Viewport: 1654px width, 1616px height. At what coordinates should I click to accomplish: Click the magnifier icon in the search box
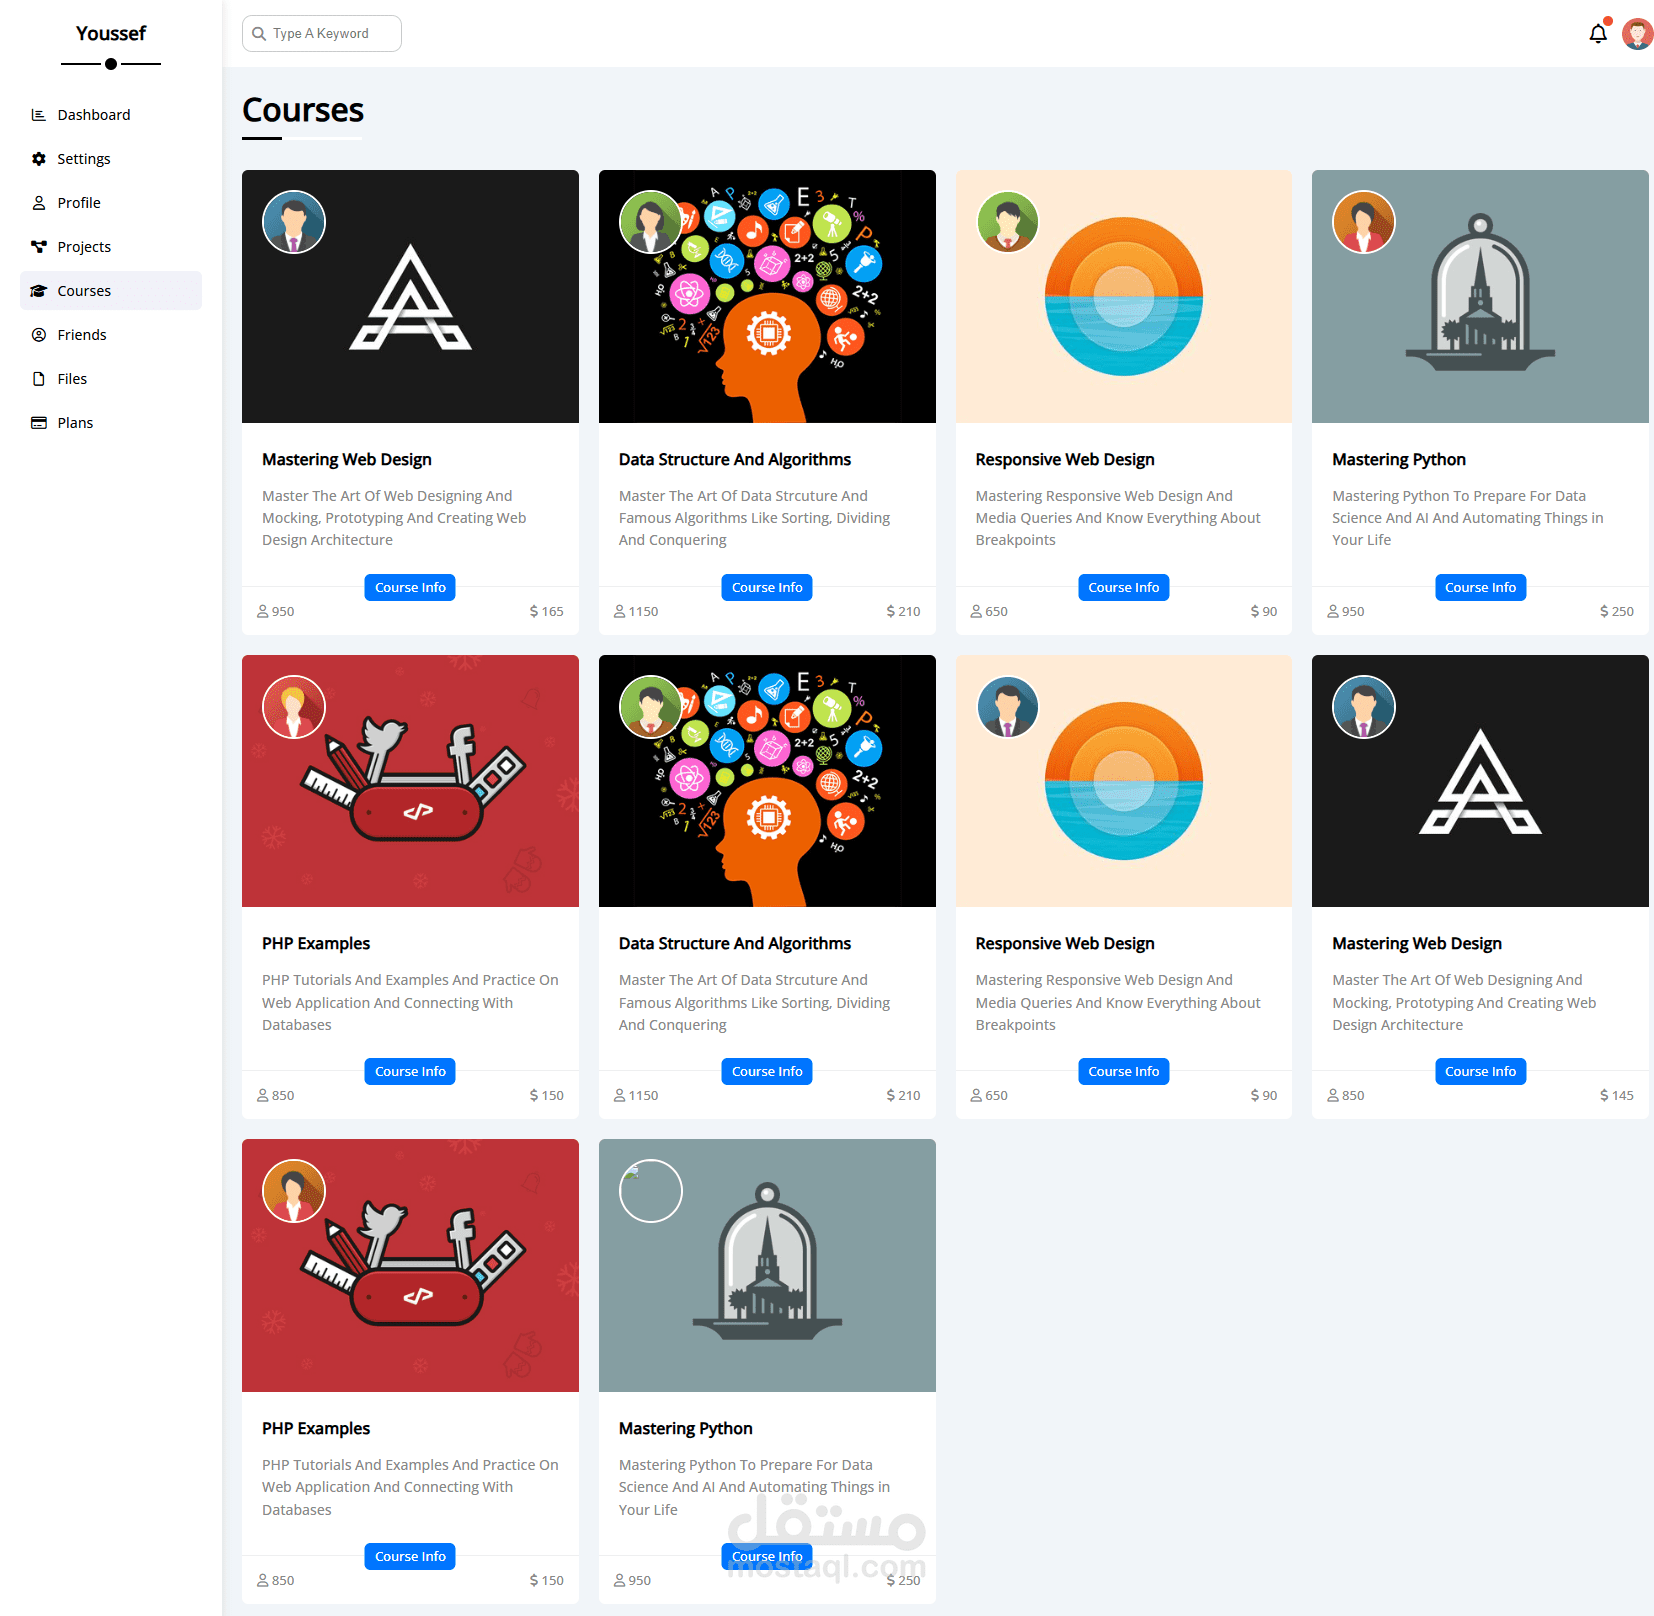click(259, 34)
